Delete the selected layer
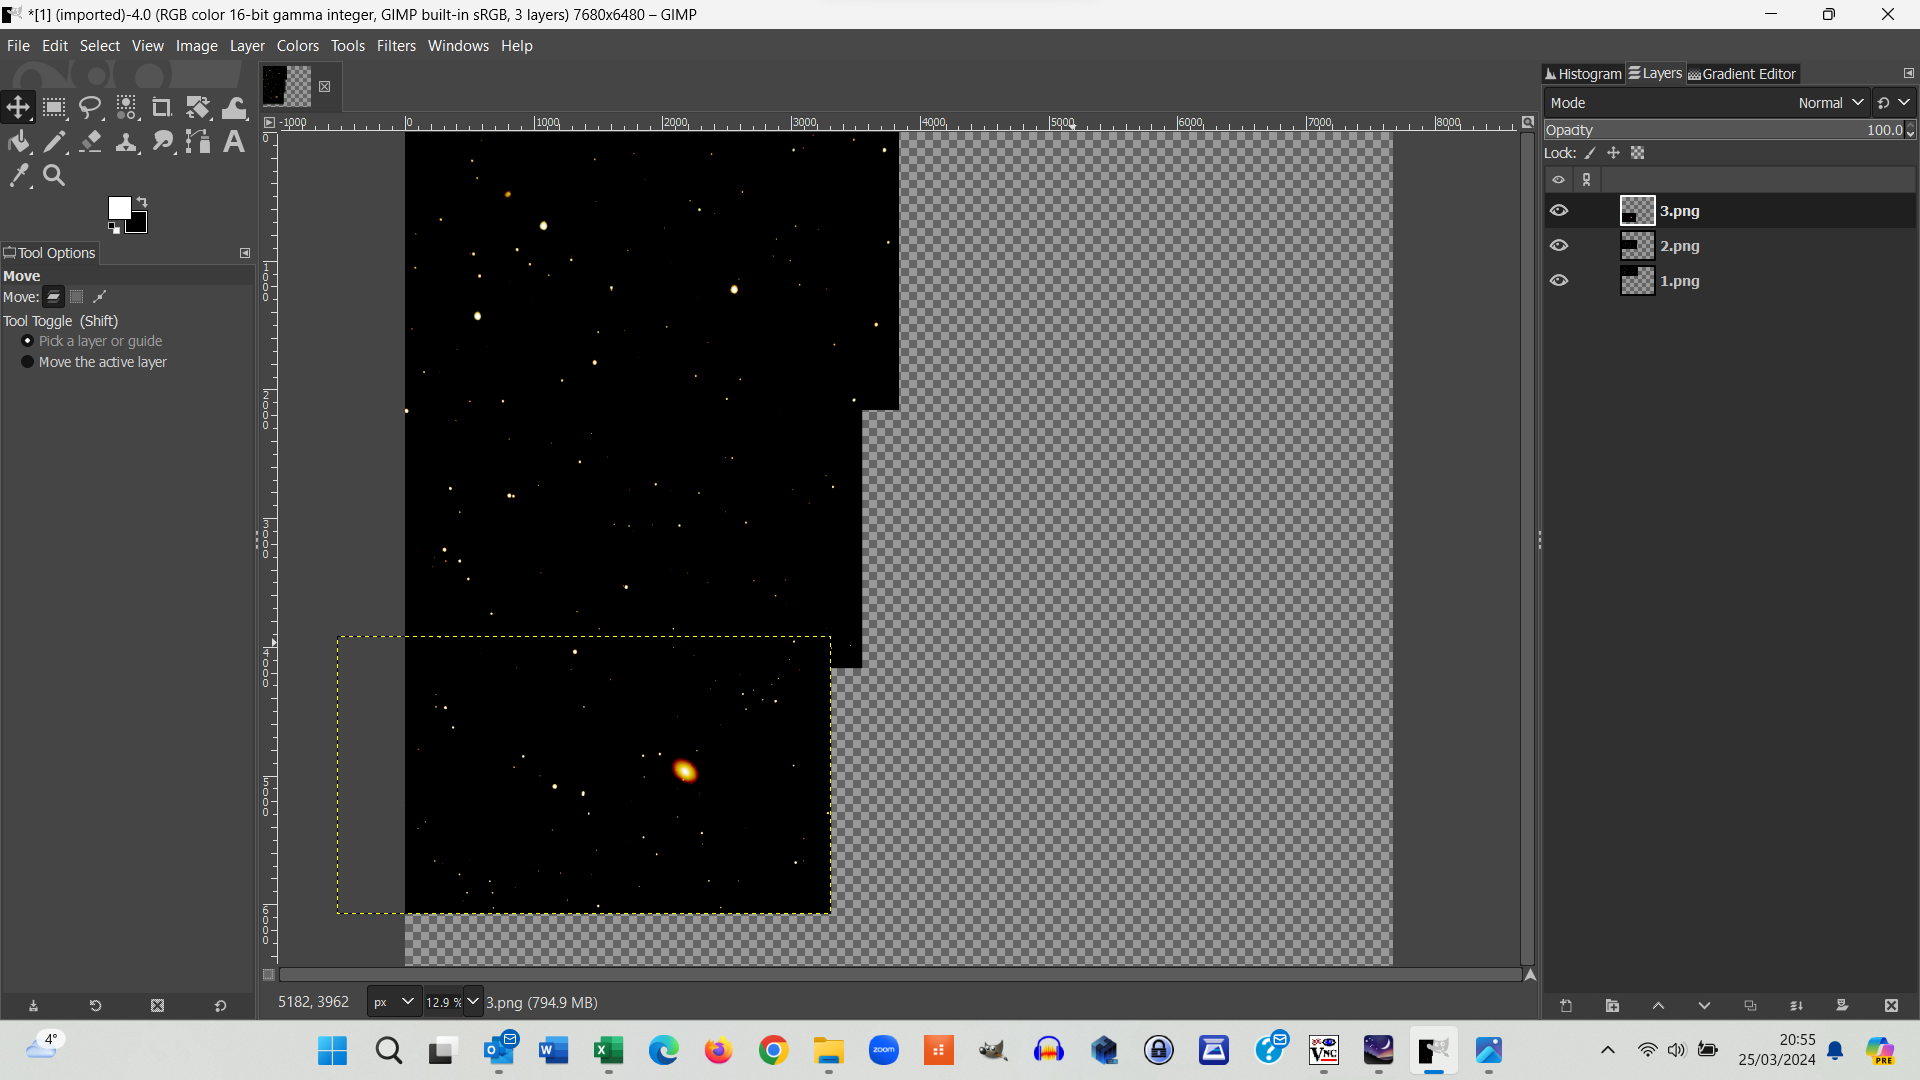Viewport: 1920px width, 1080px height. click(1891, 1006)
